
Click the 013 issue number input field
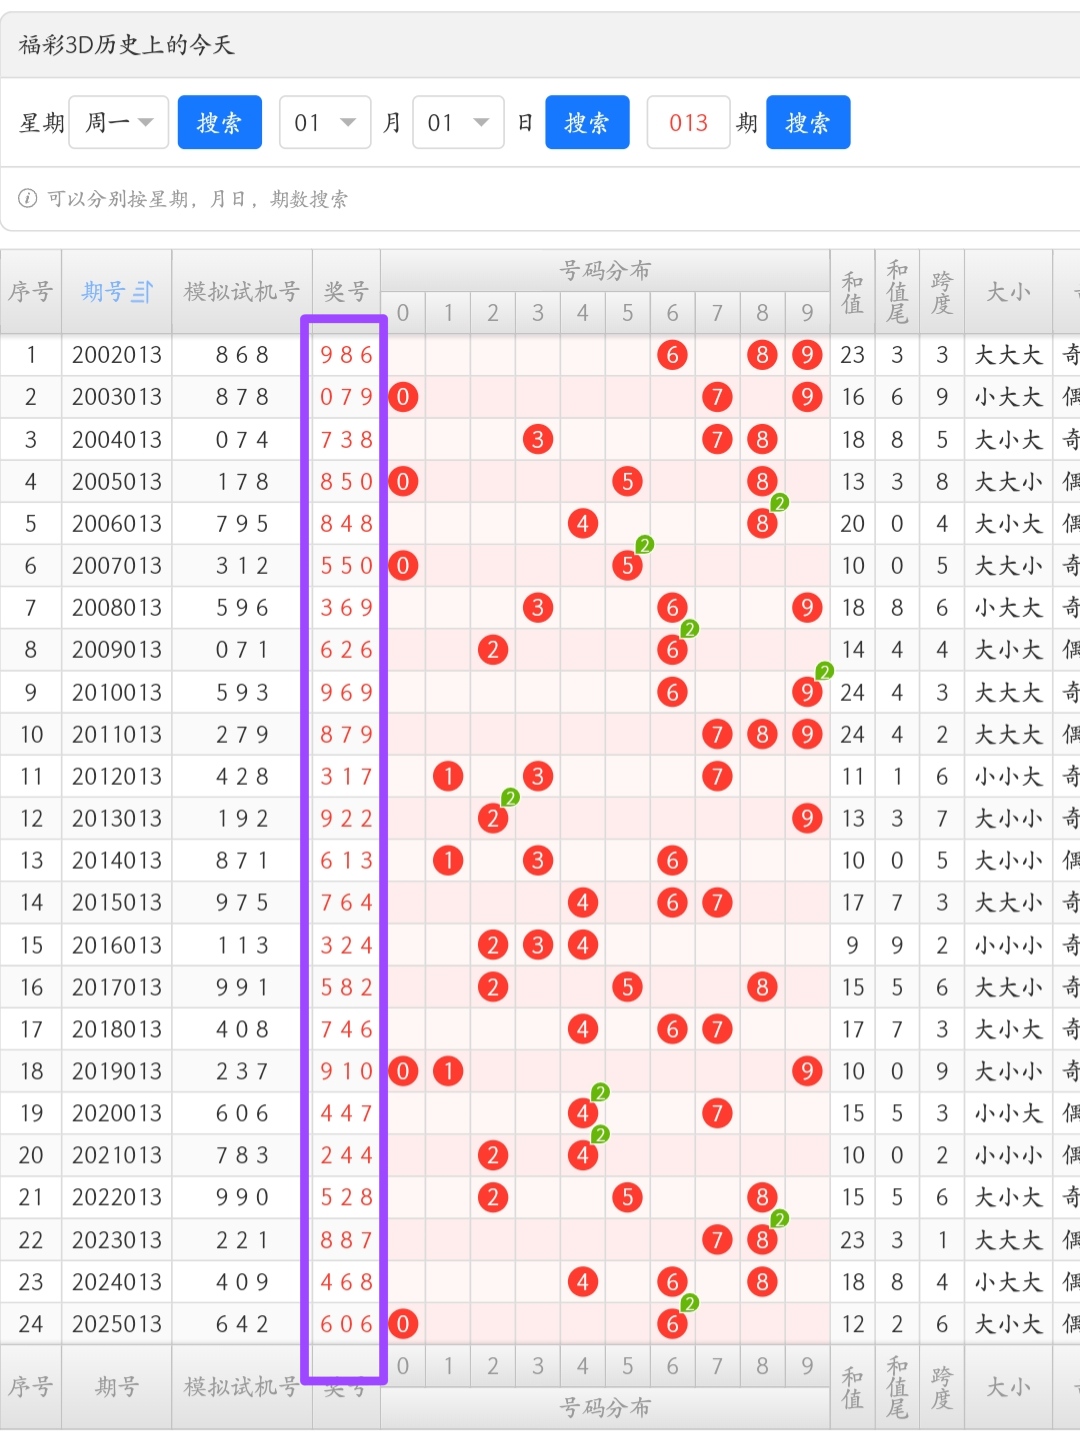688,123
